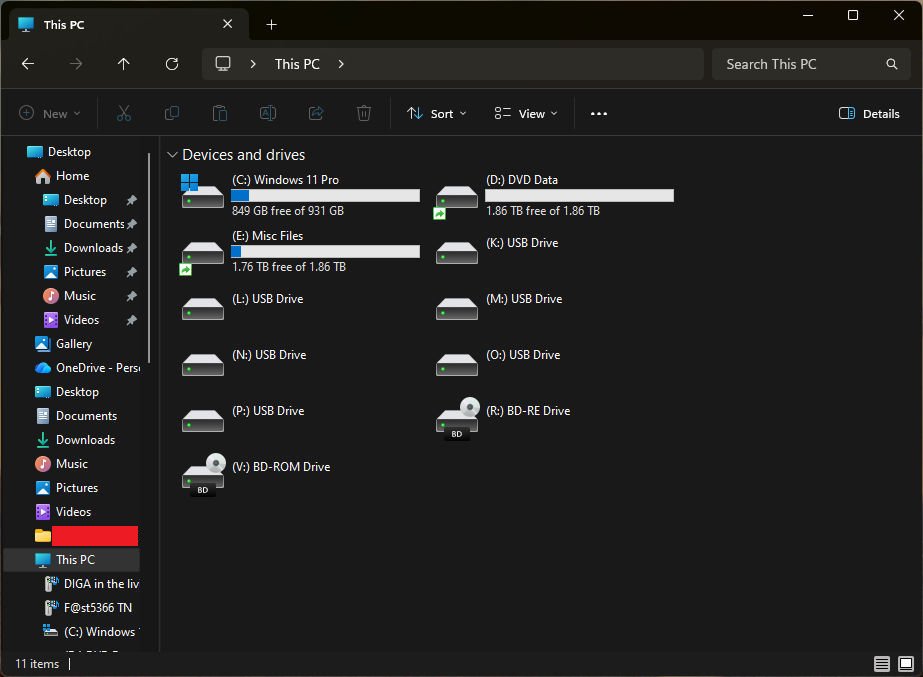The height and width of the screenshot is (677, 923).
Task: Click the Share toolbar icon
Action: (x=316, y=113)
